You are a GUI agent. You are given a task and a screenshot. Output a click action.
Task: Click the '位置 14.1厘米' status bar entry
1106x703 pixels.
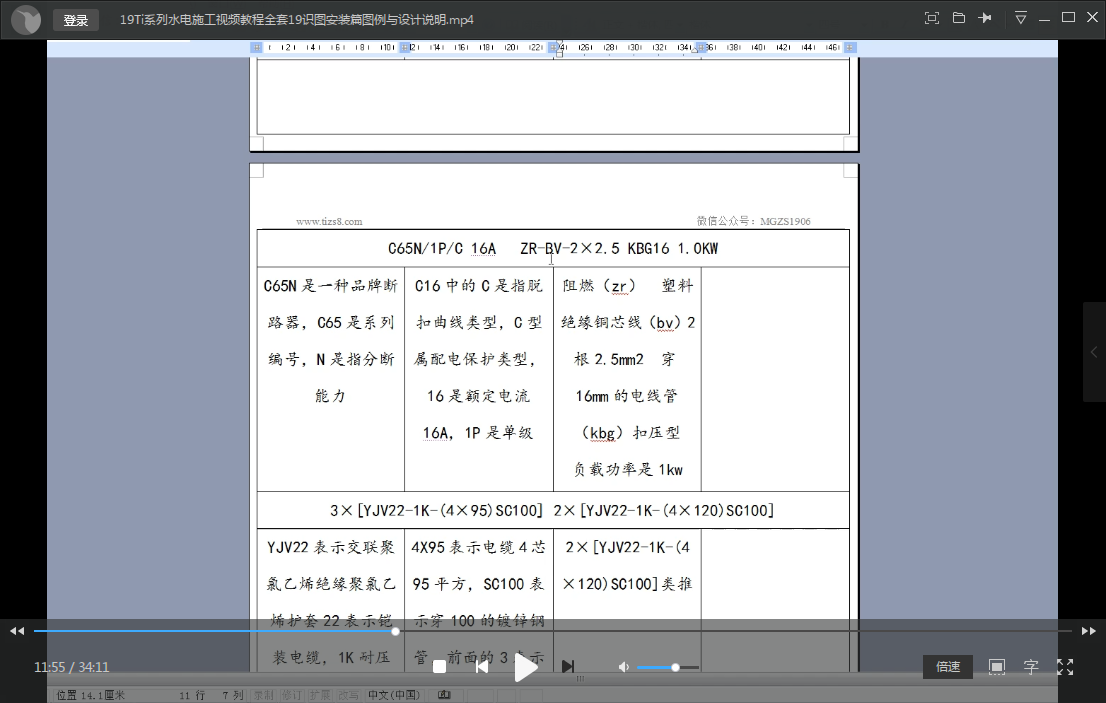point(90,695)
